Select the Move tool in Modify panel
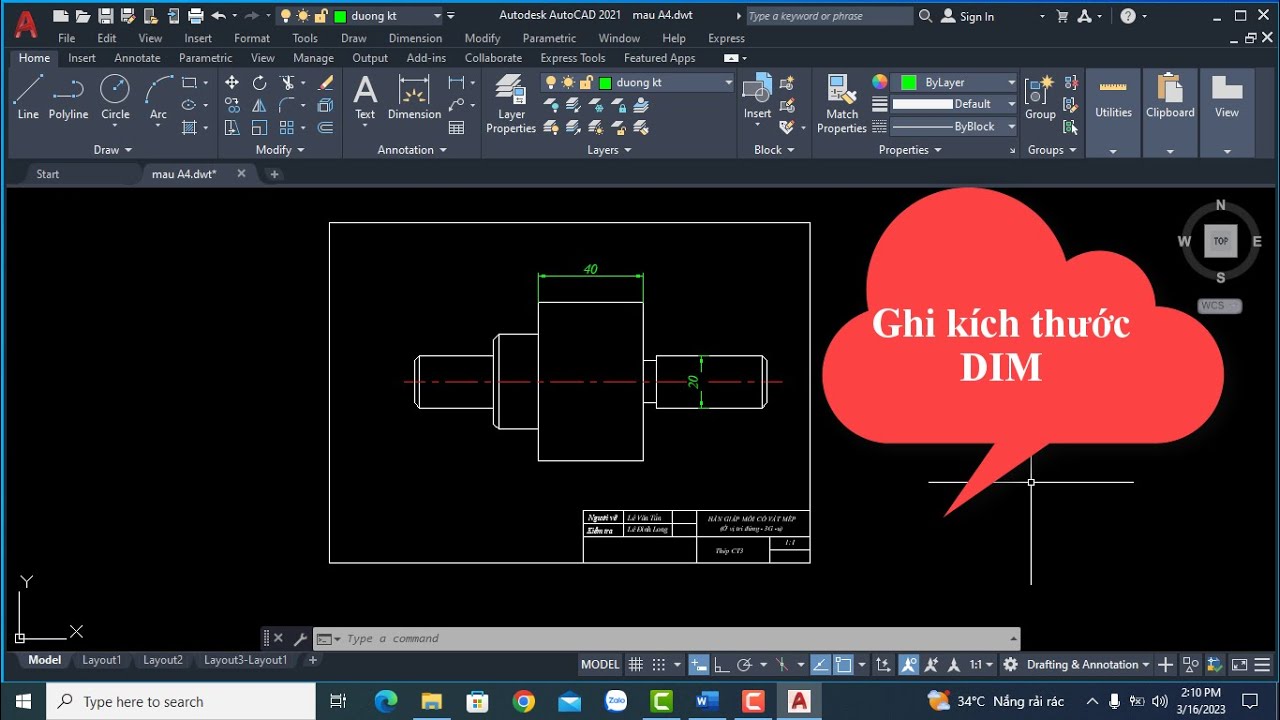This screenshot has width=1280, height=720. pos(232,83)
